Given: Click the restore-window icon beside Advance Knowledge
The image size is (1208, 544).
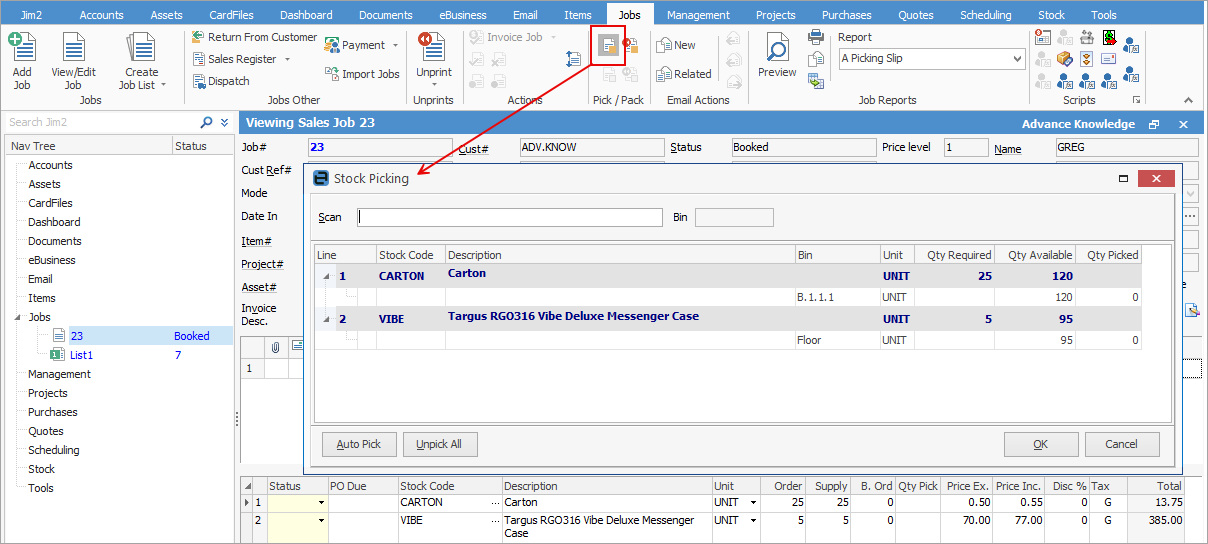Looking at the screenshot, I should pos(1154,124).
